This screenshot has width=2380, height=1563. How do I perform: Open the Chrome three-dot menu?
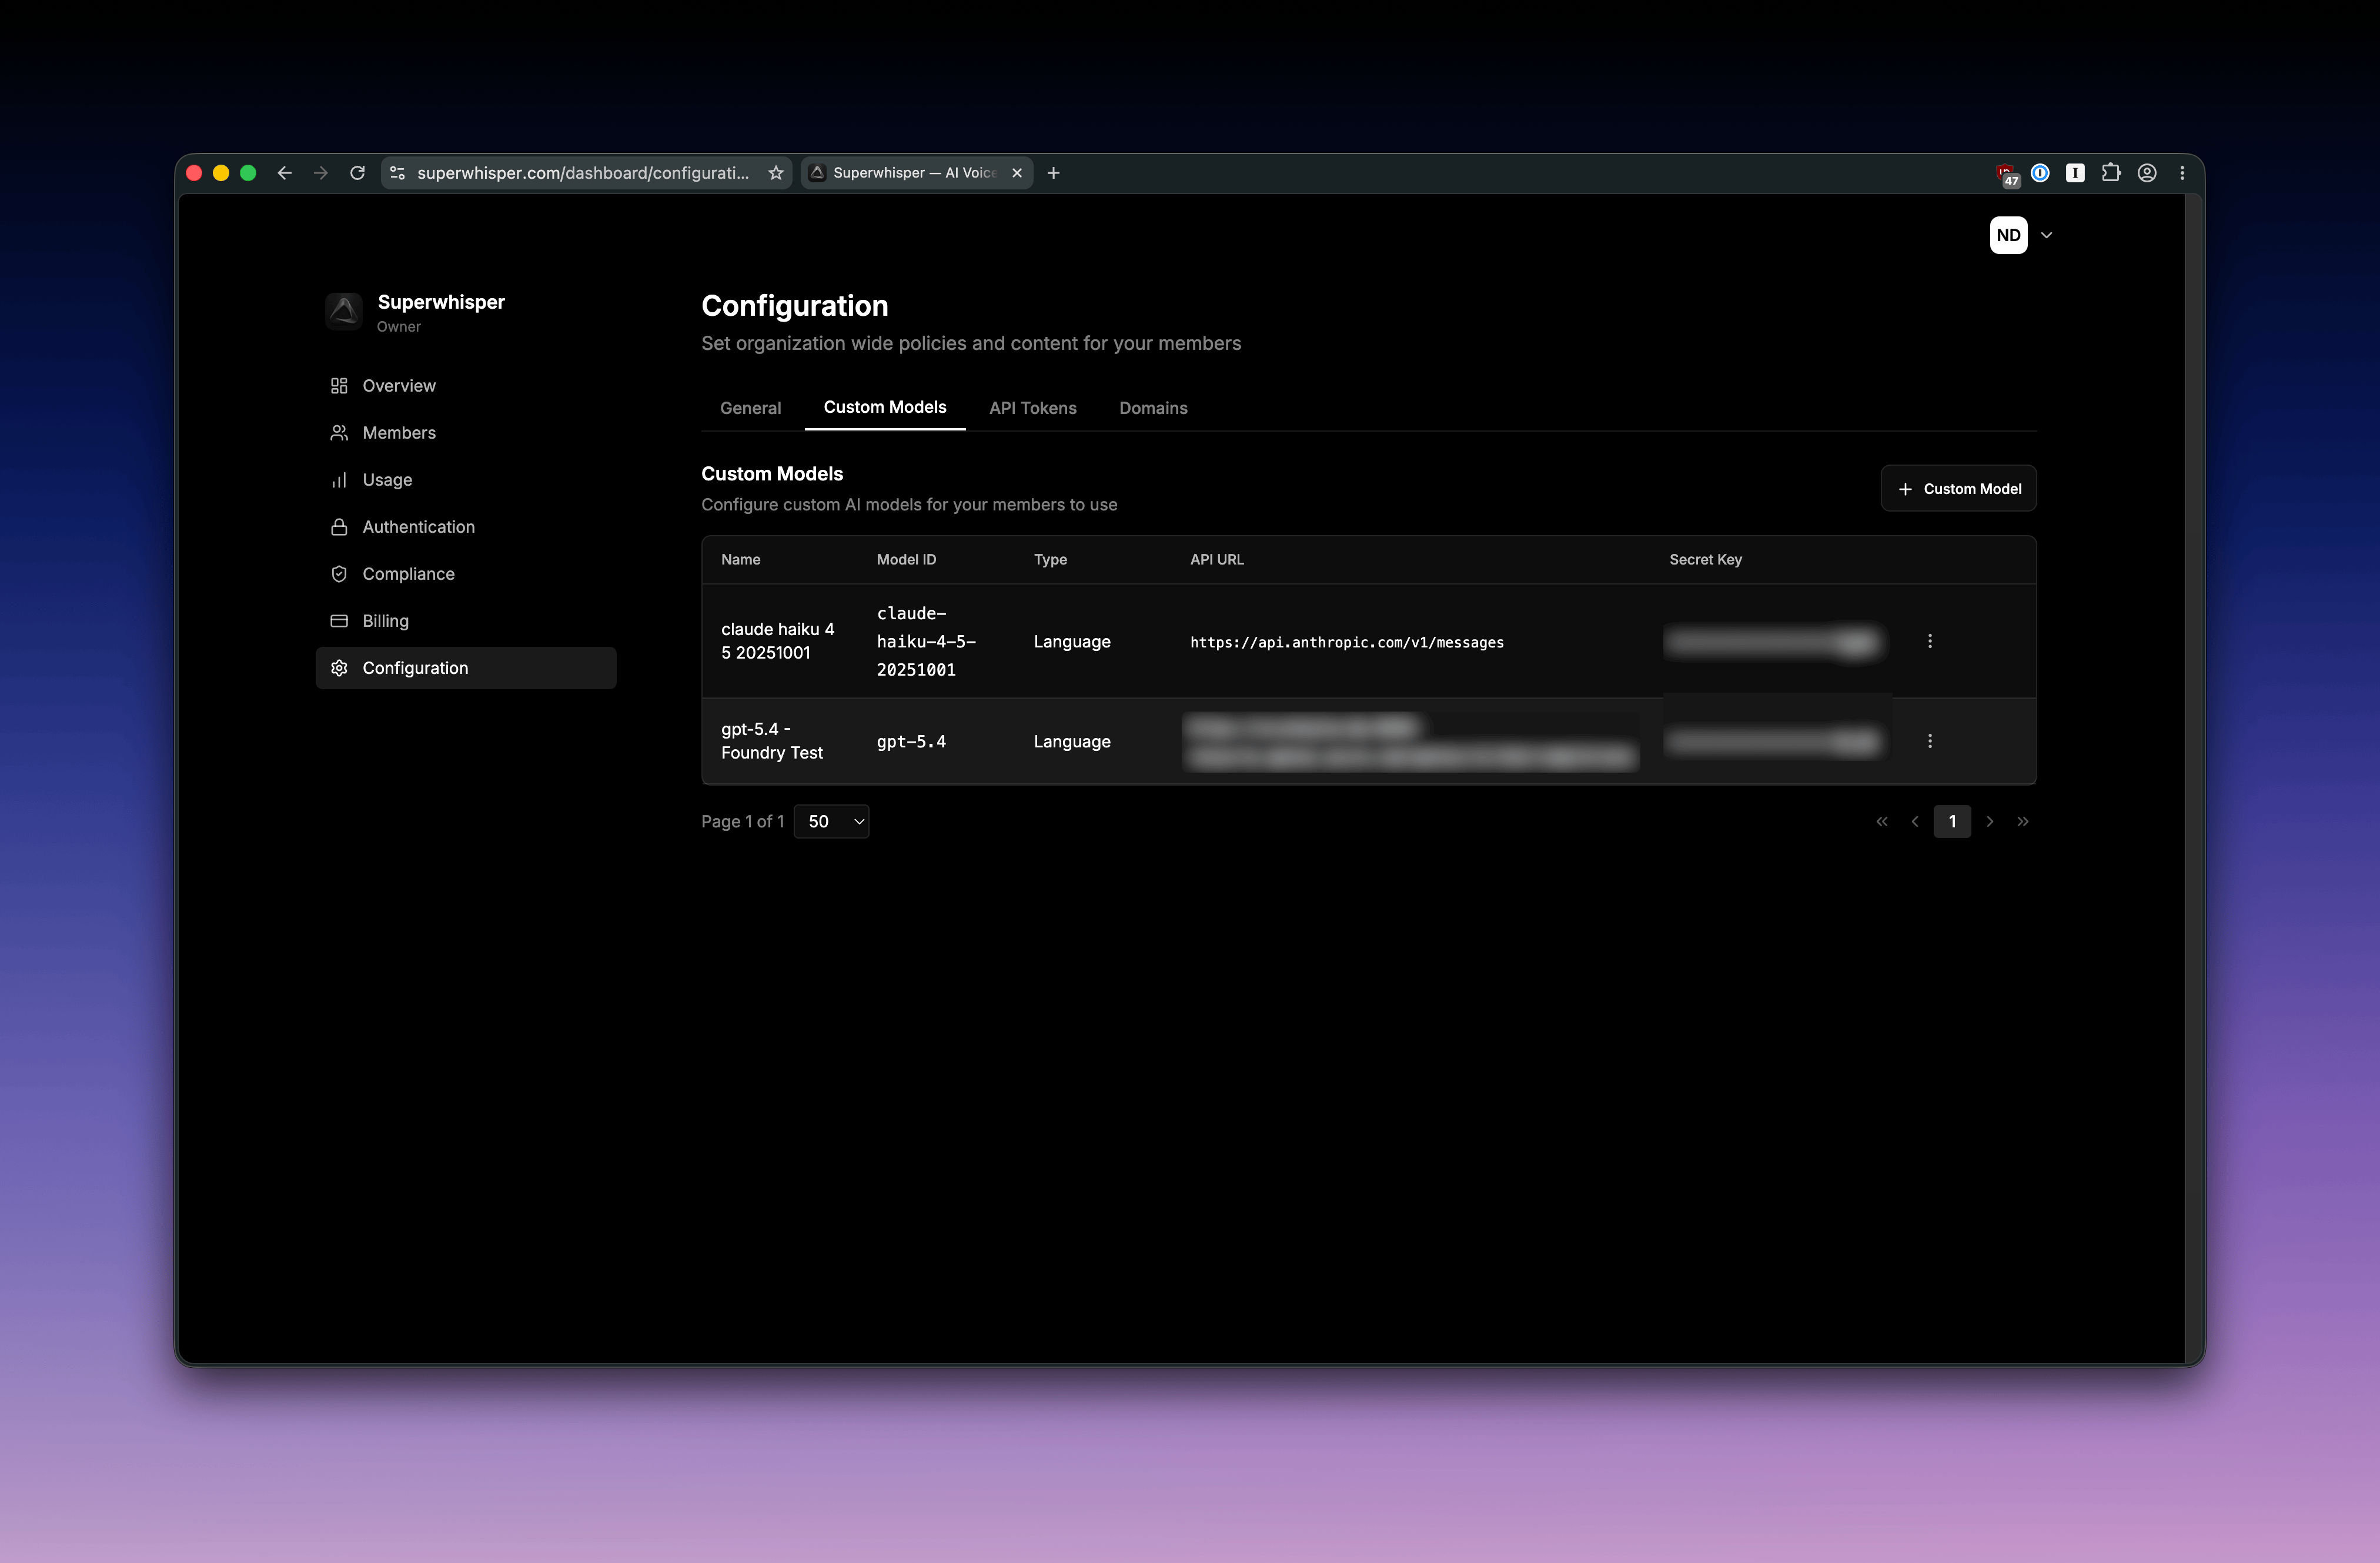pyautogui.click(x=2182, y=173)
